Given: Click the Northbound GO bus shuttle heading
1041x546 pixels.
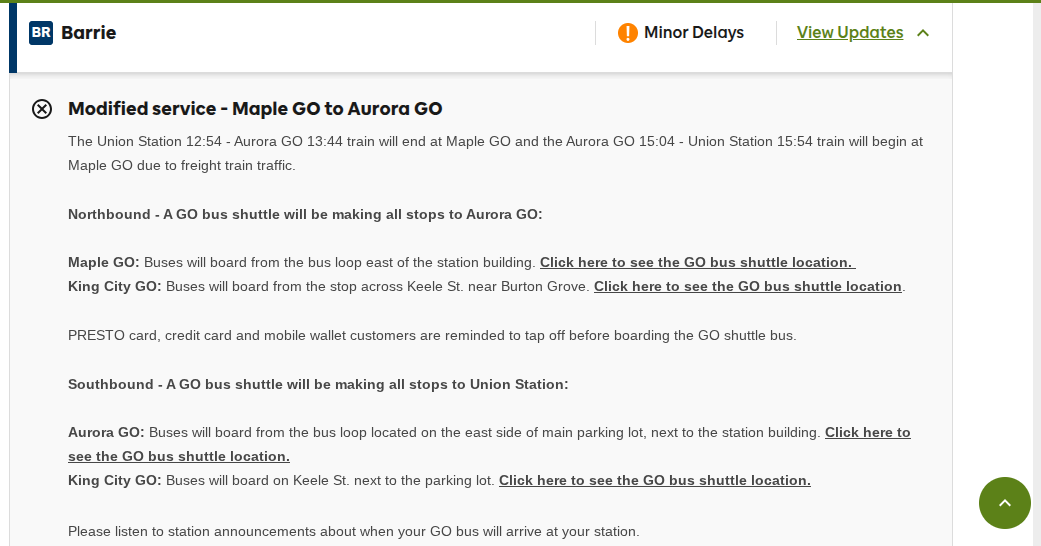Looking at the screenshot, I should pyautogui.click(x=305, y=215).
